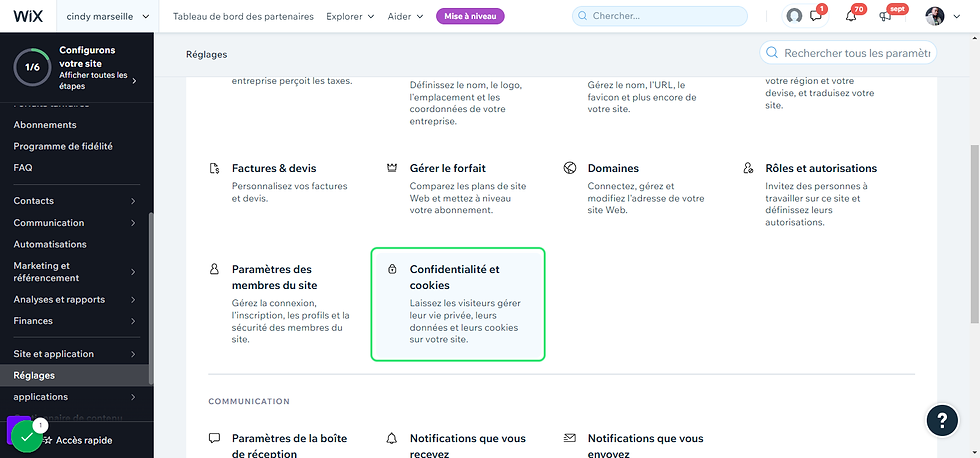980x458 pixels.
Task: Open the help question mark button
Action: point(942,420)
